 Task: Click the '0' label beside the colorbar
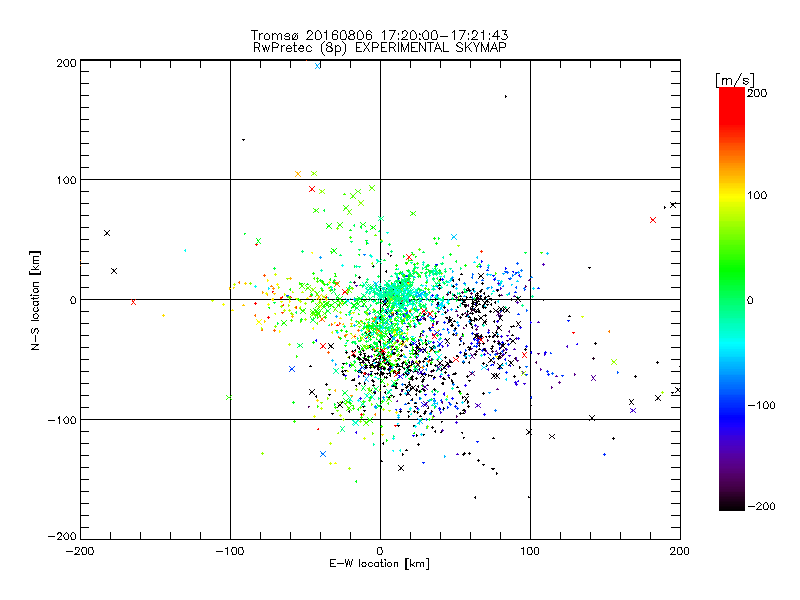(x=750, y=300)
